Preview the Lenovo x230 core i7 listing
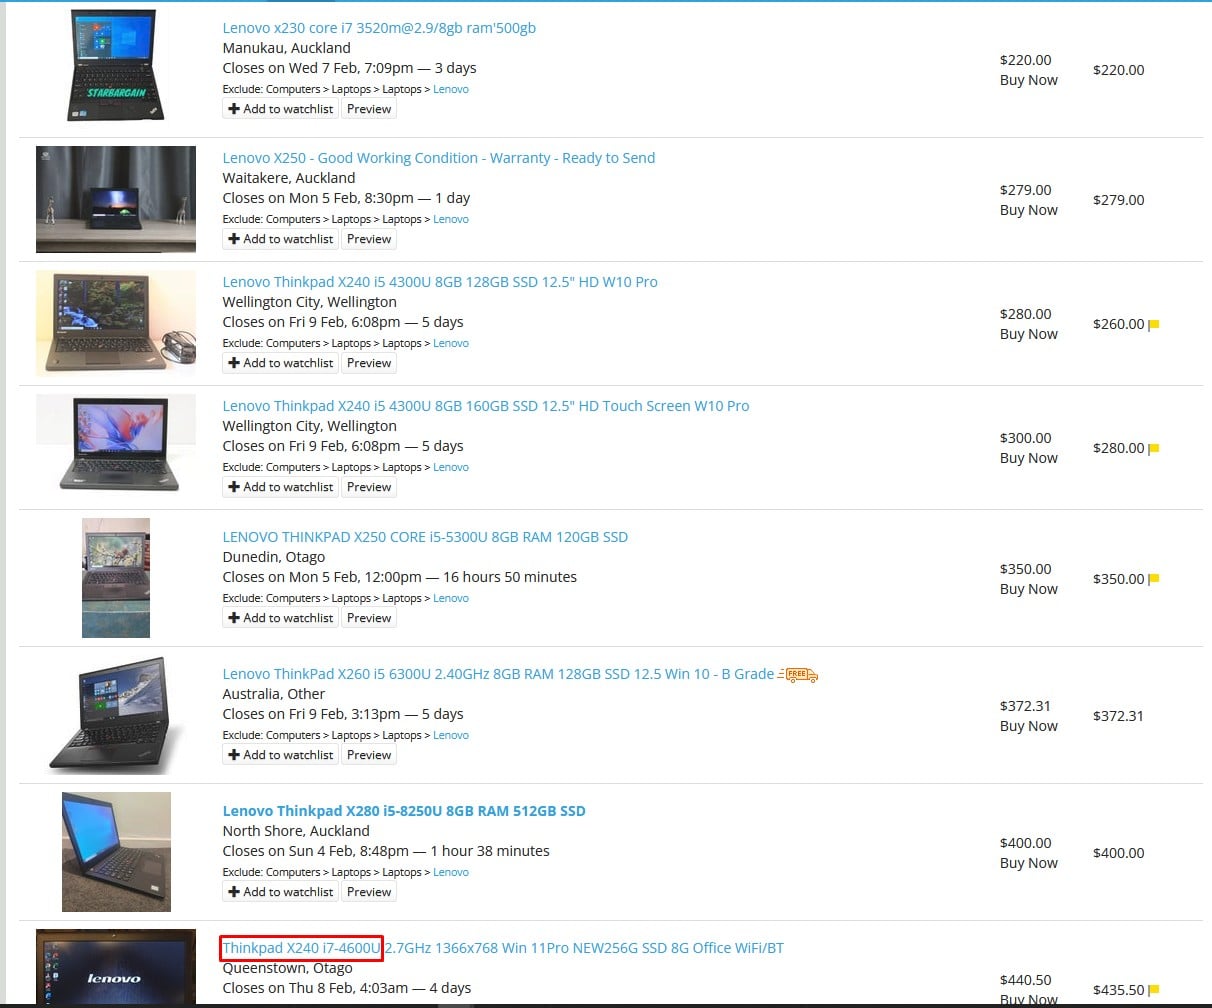The image size is (1212, 1008). click(369, 109)
